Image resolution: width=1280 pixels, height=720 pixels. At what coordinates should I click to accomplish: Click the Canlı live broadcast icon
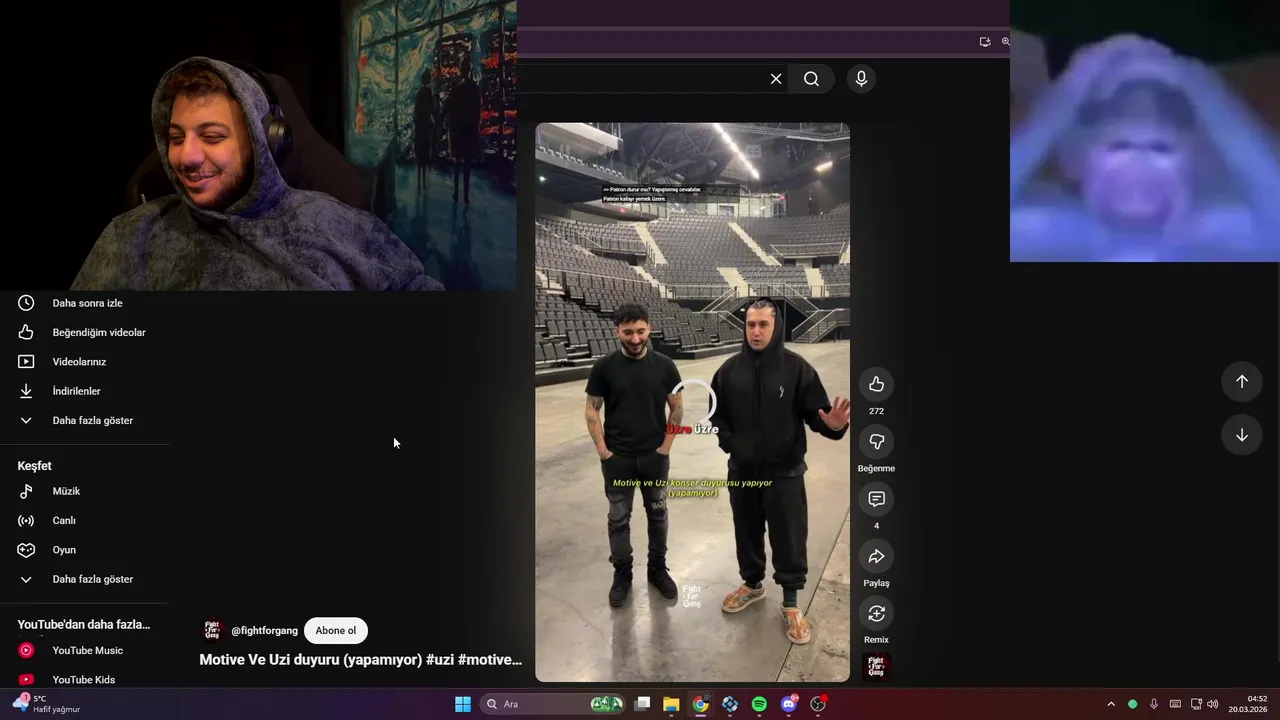[26, 520]
